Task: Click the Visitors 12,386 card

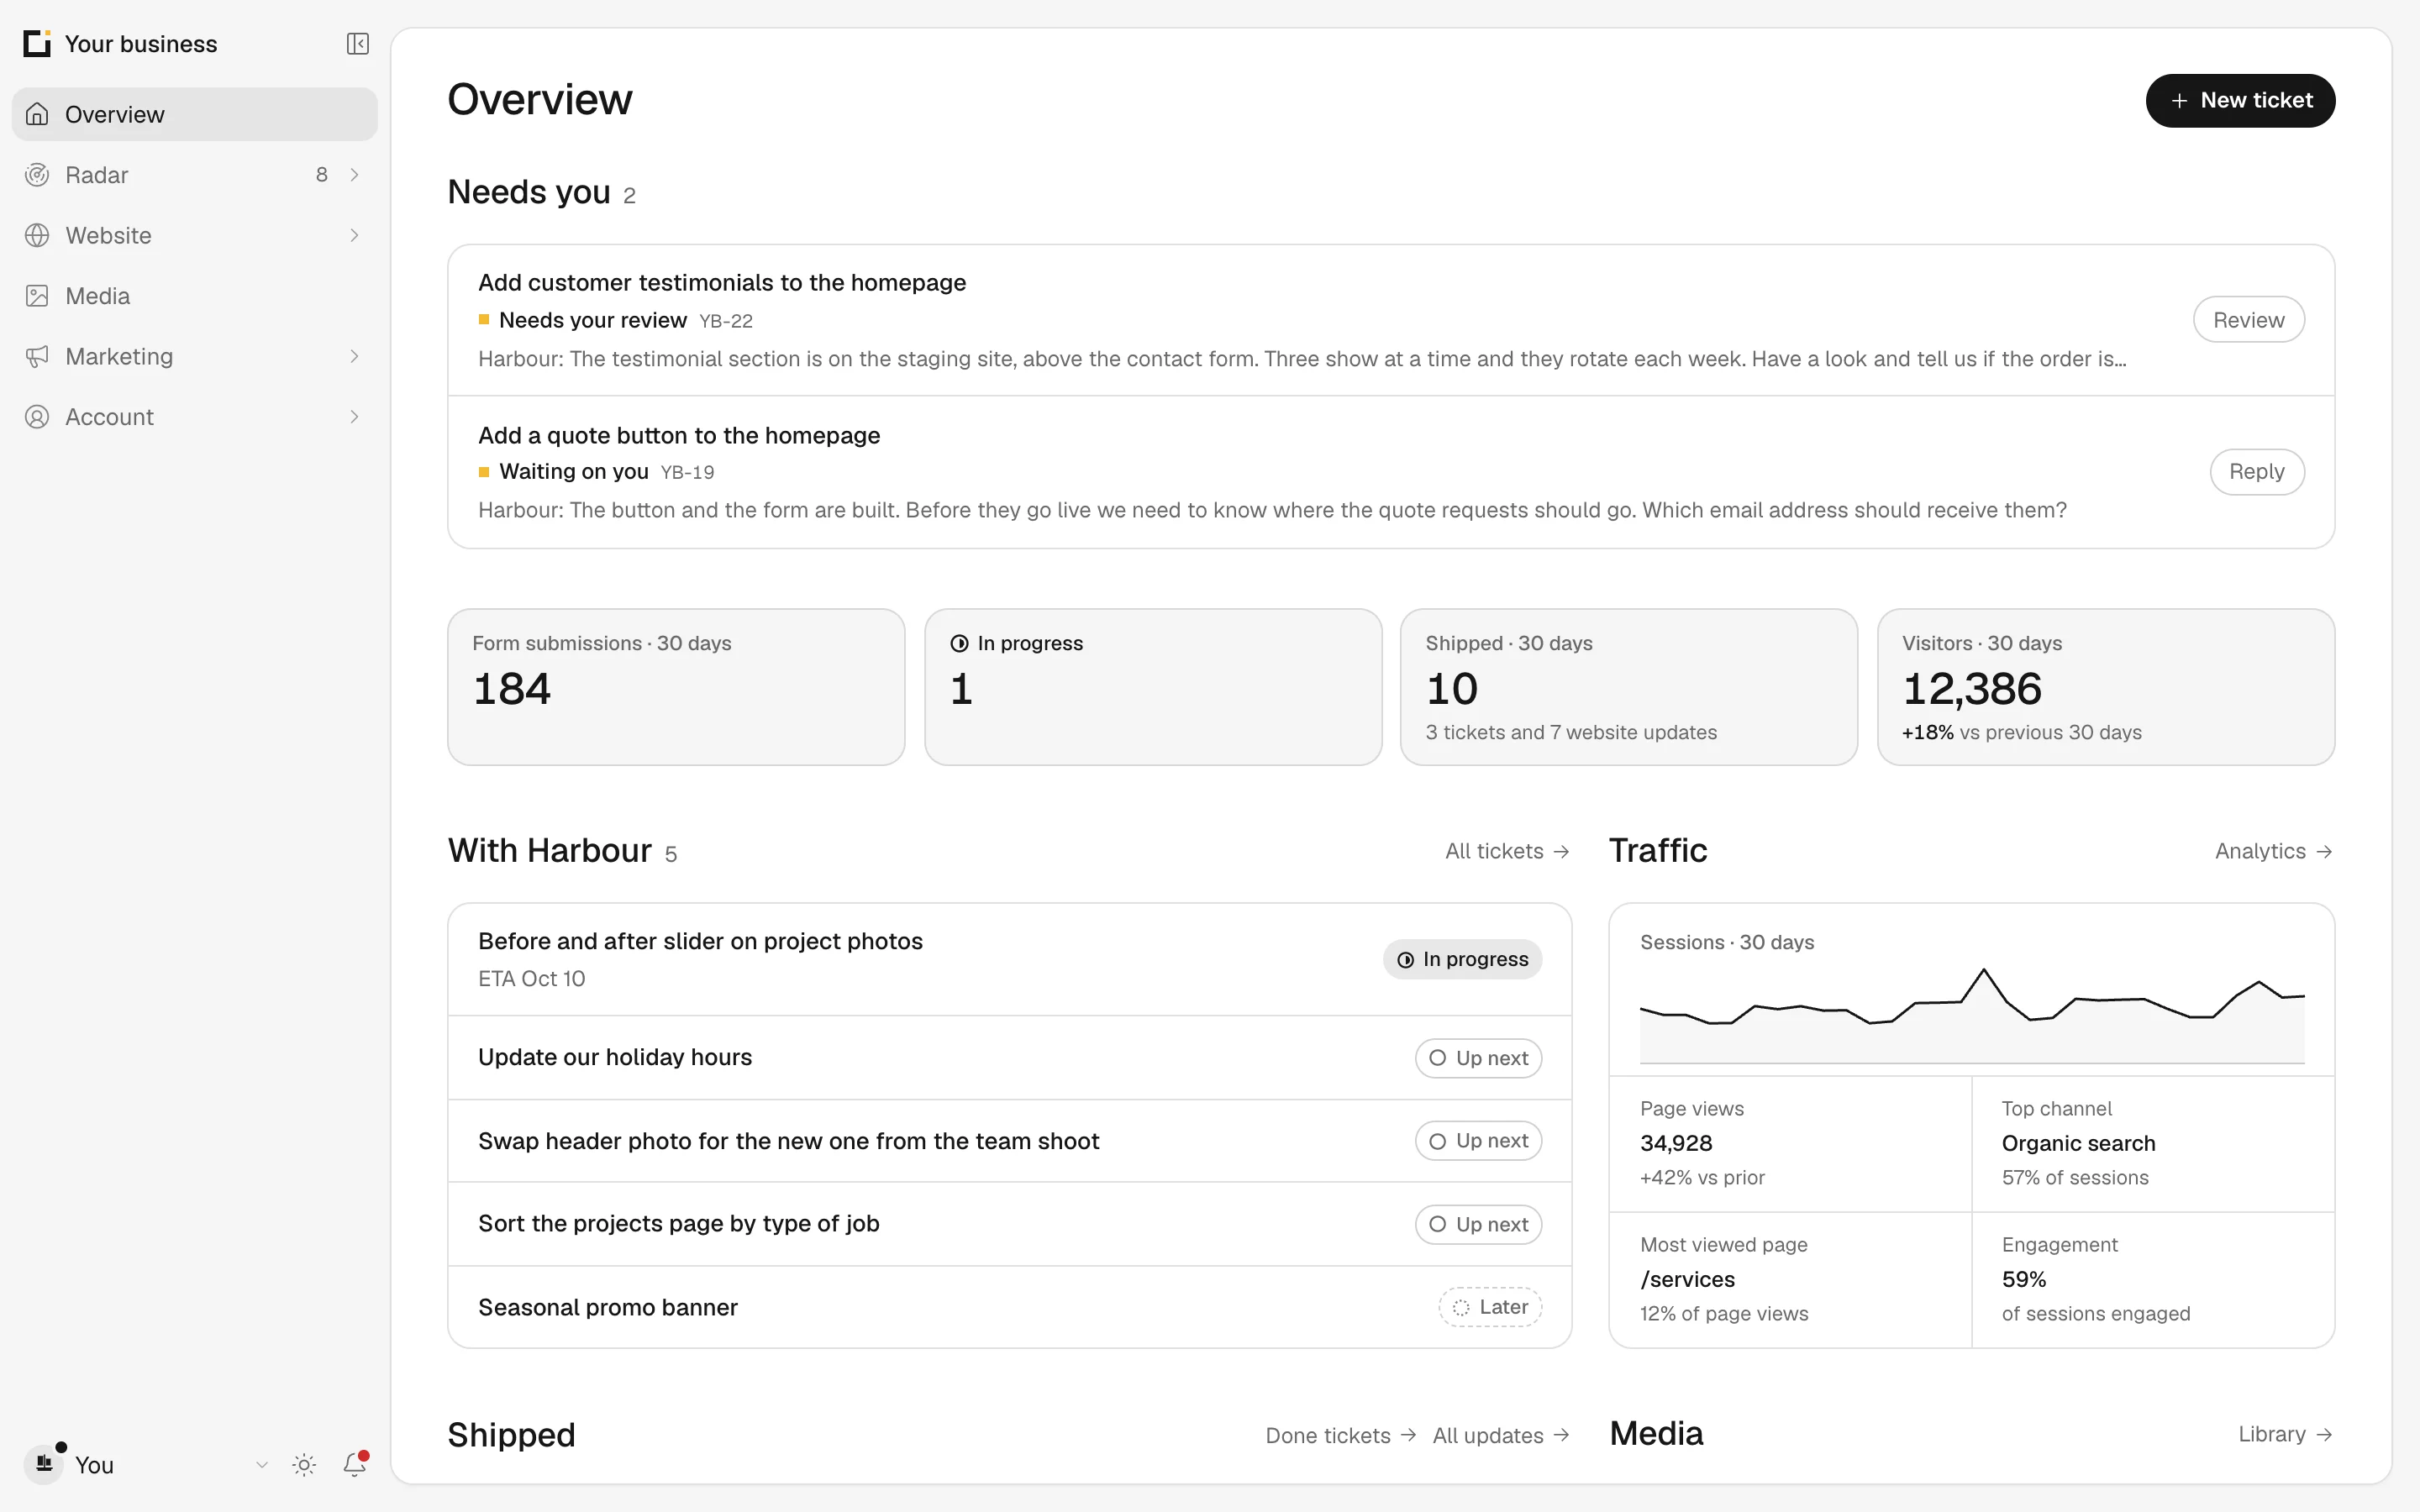Action: tap(2106, 687)
